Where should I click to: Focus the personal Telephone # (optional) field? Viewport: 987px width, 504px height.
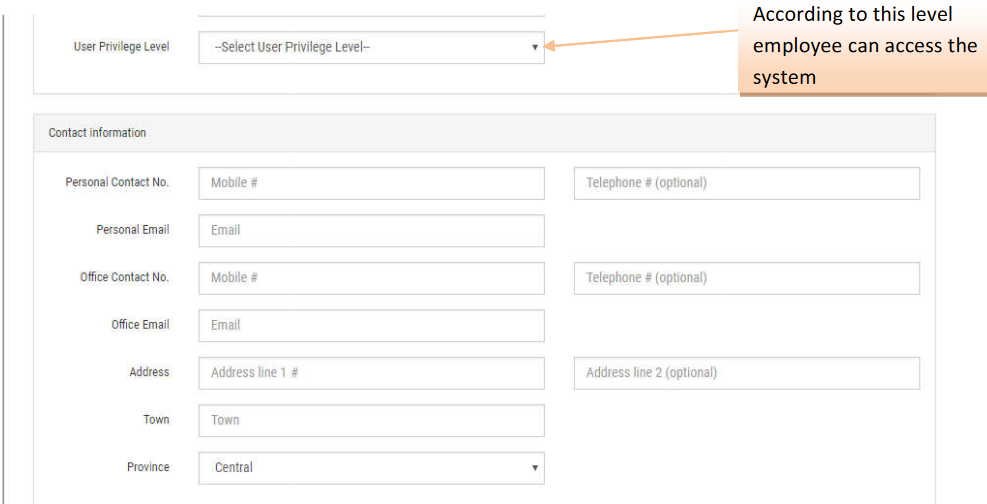pyautogui.click(x=746, y=183)
